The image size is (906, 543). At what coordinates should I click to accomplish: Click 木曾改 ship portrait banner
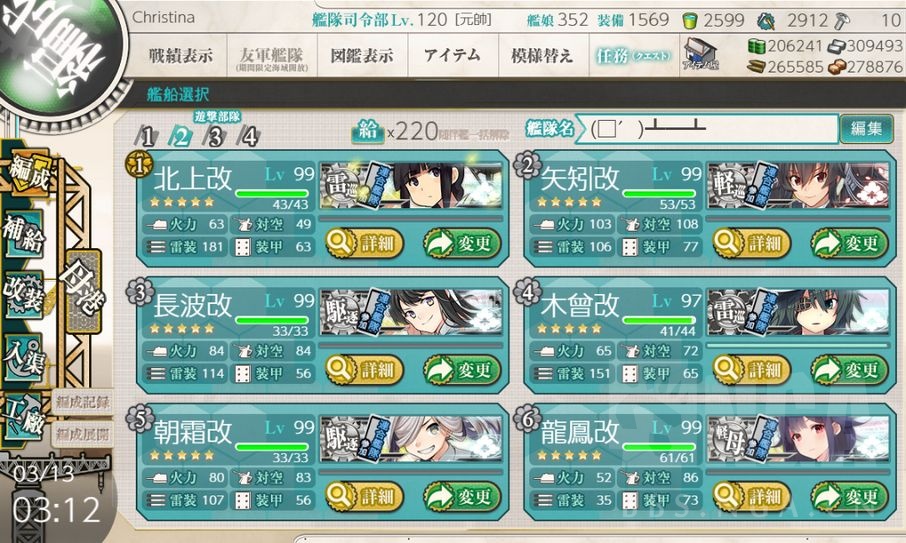pos(798,313)
